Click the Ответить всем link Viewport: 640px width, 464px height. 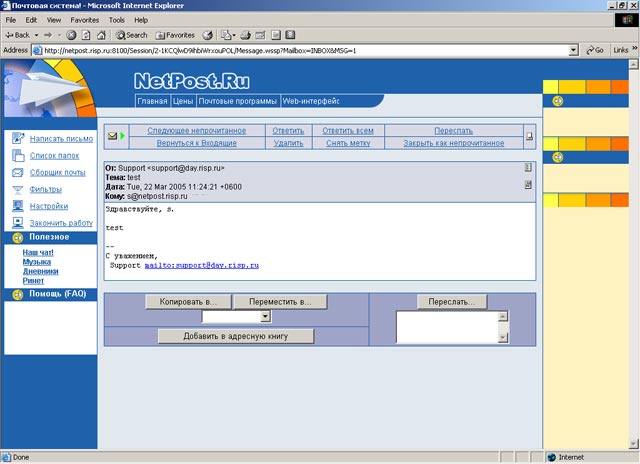pos(348,131)
